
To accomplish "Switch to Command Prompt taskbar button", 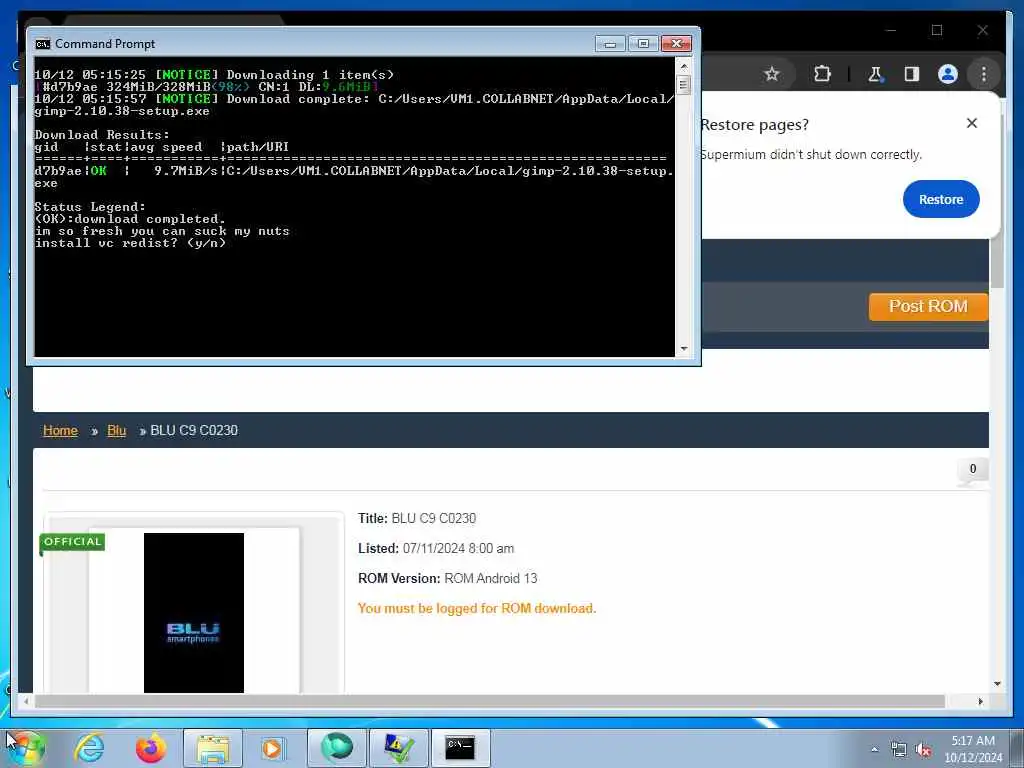I will 460,748.
